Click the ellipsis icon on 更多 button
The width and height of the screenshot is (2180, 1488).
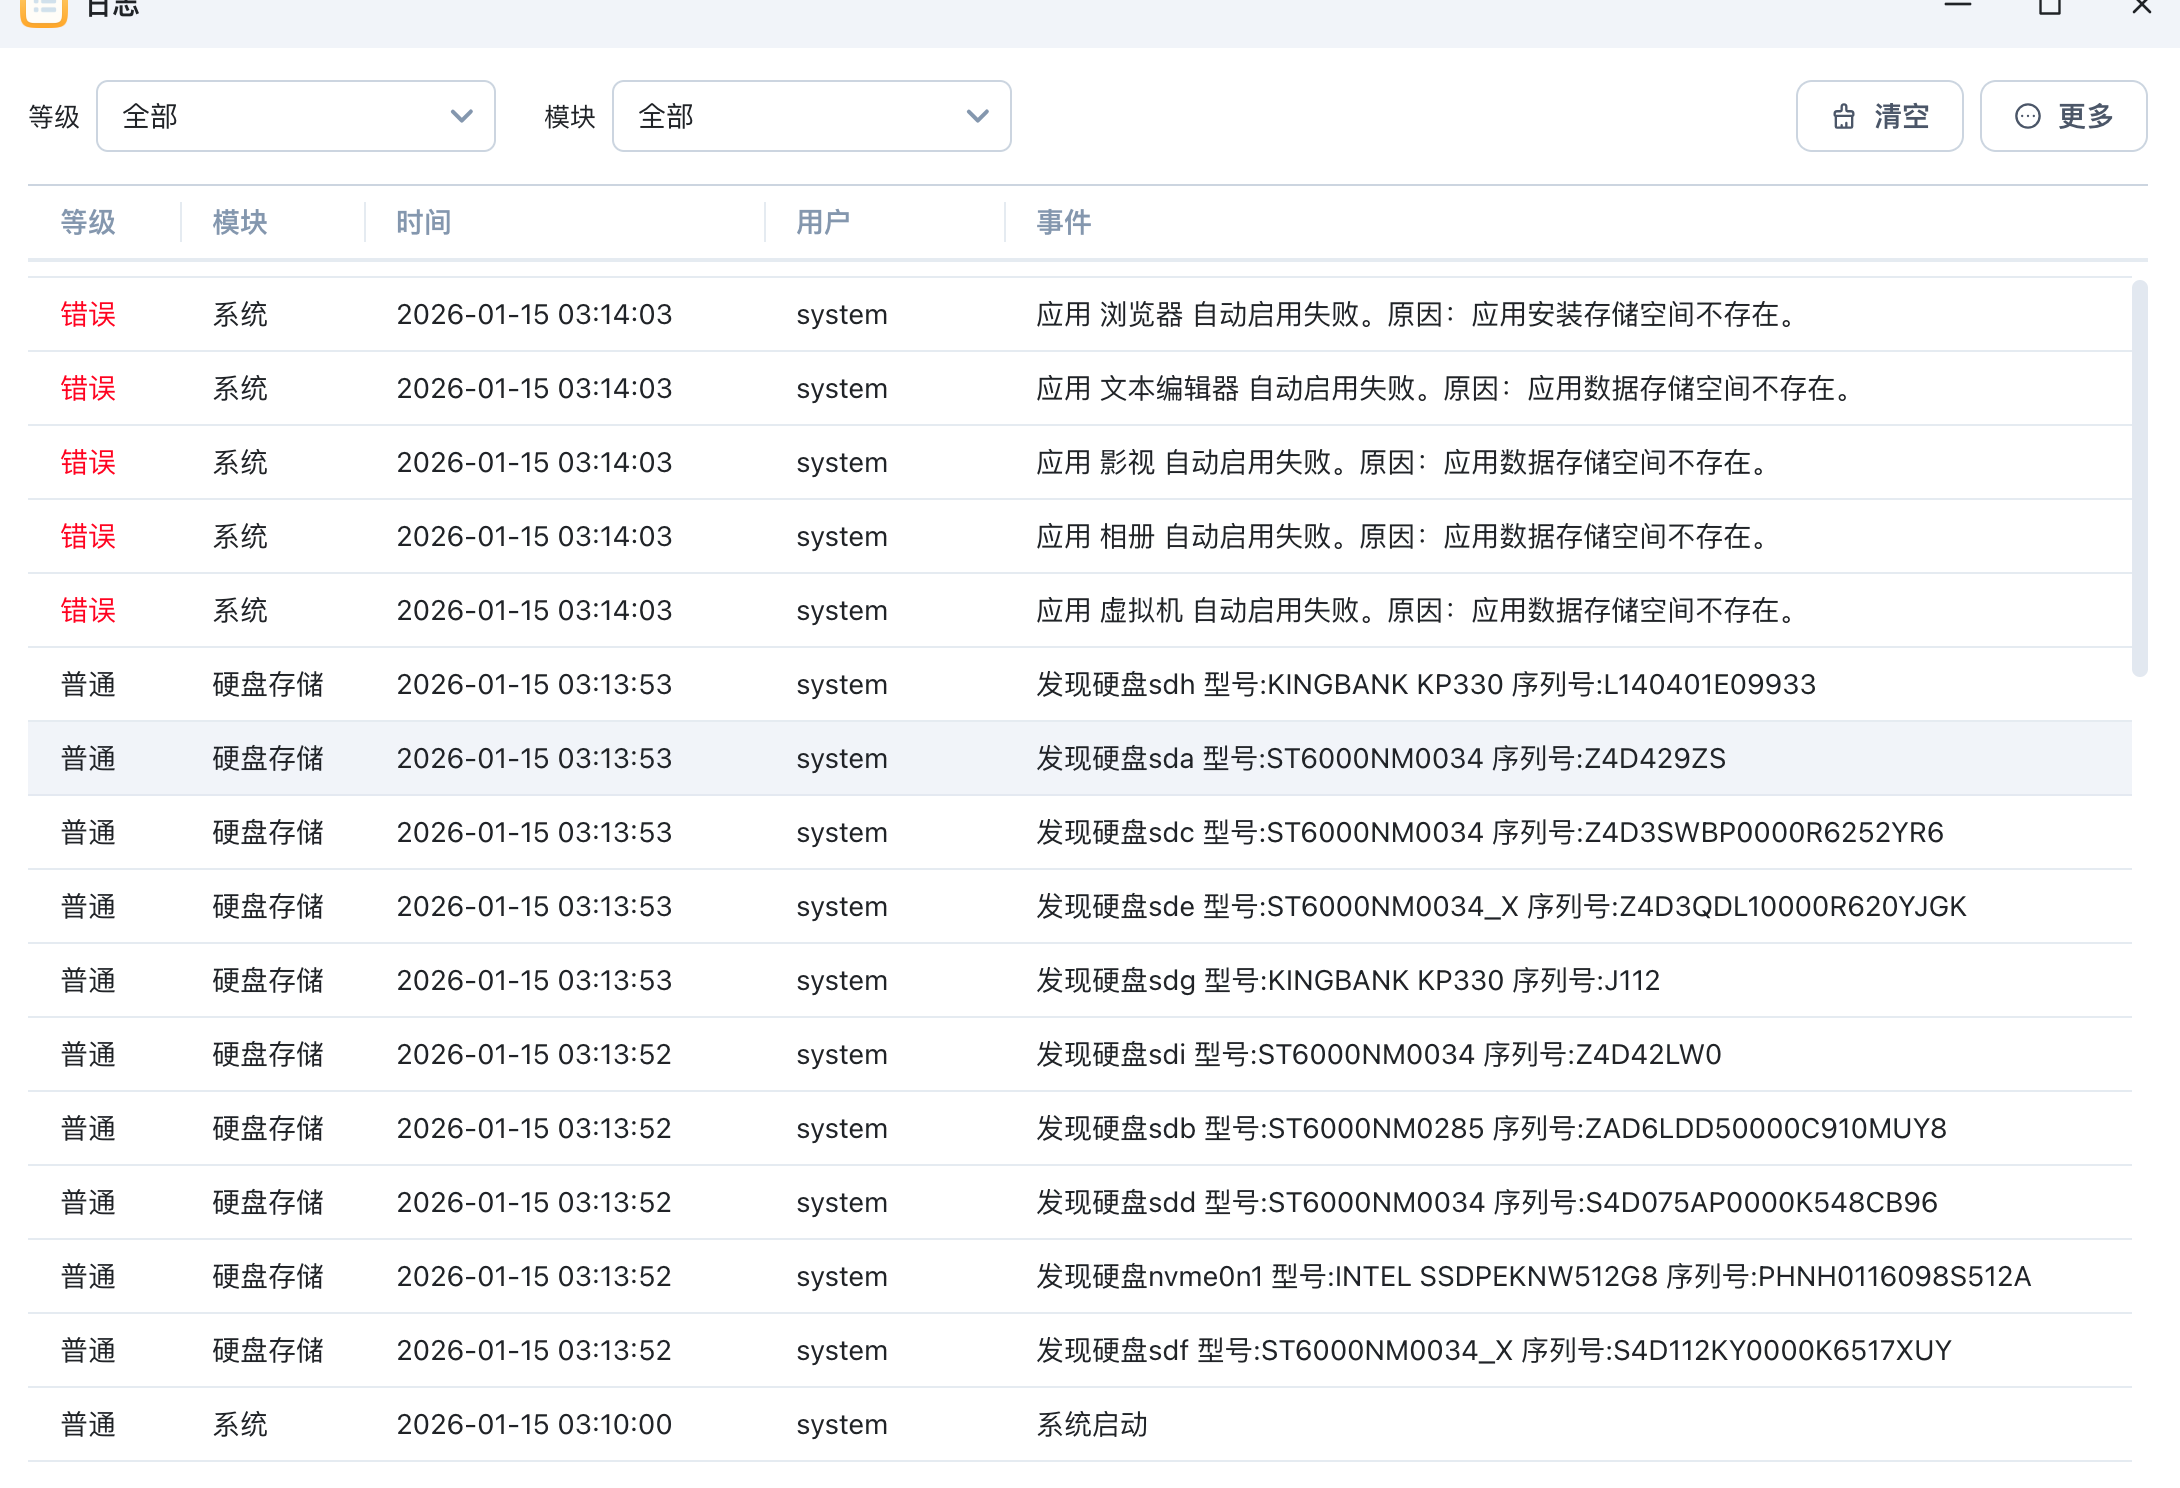coord(2027,117)
